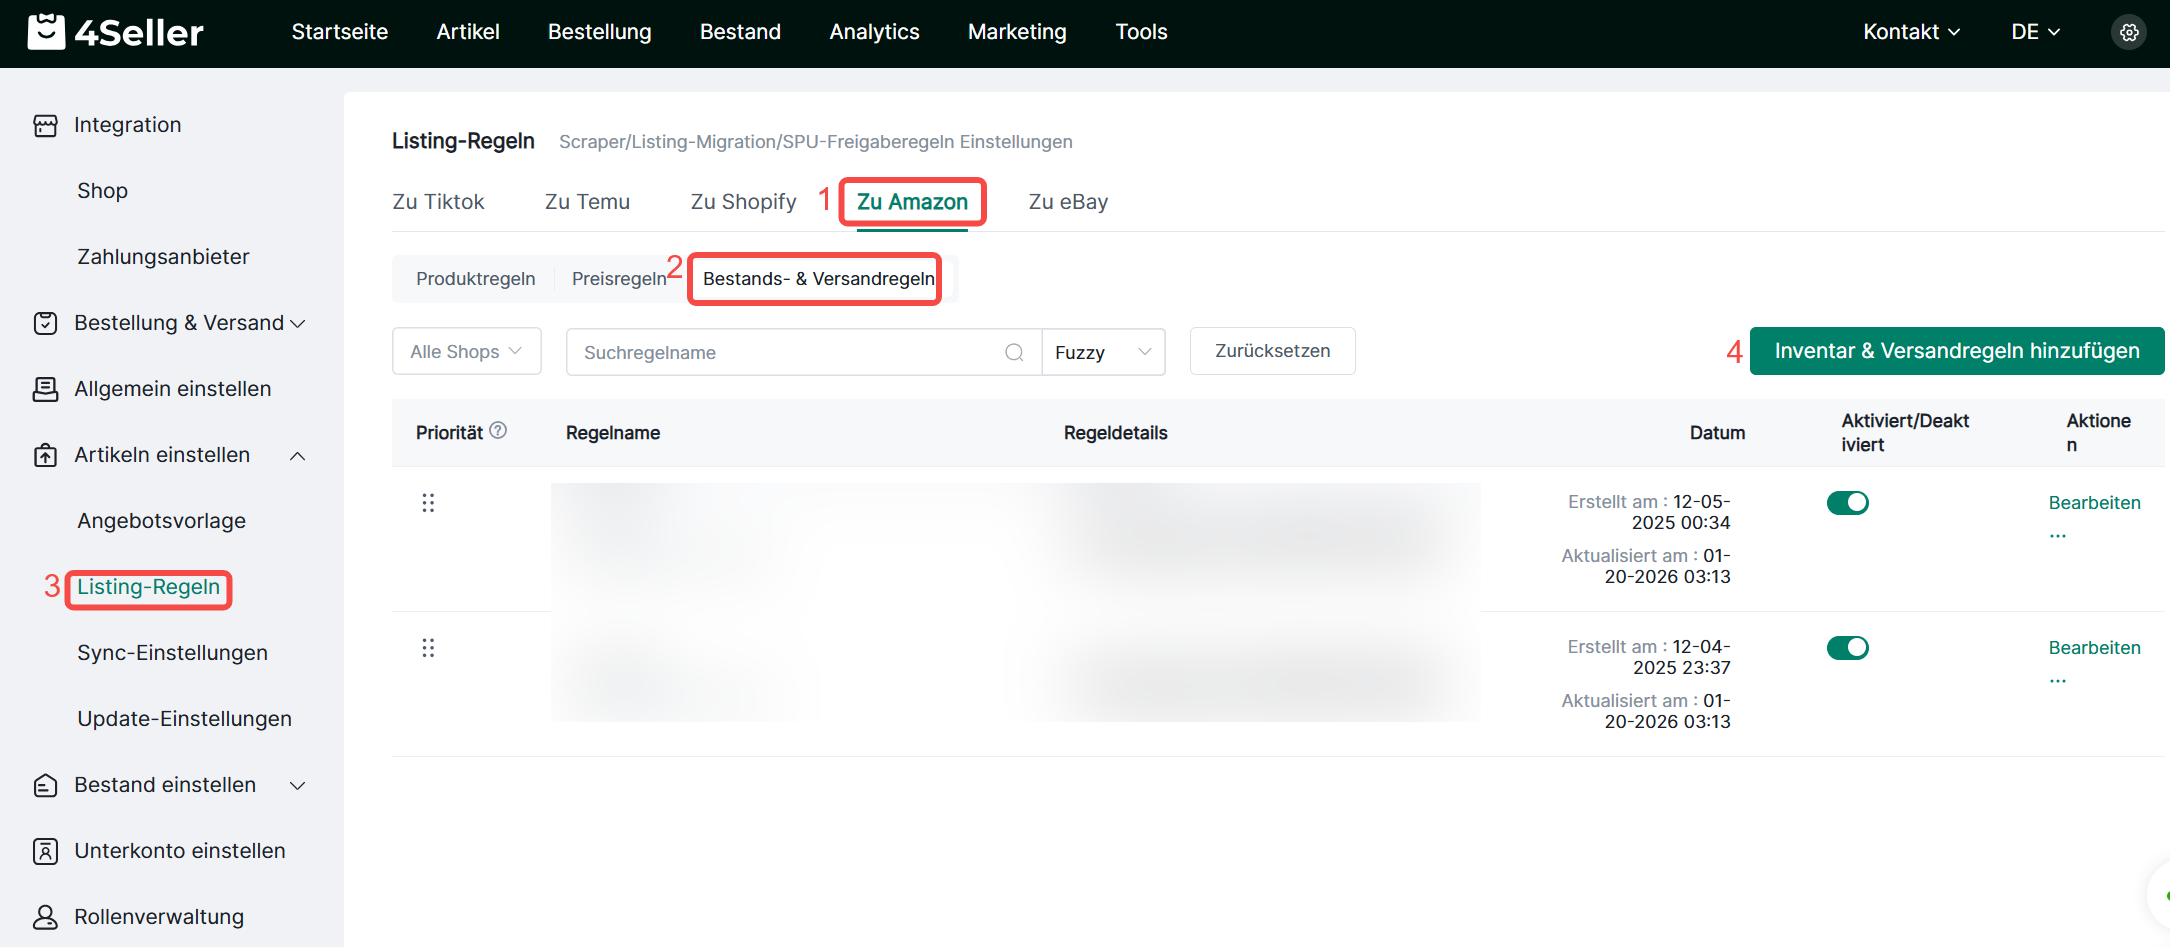Expand Bestand einstellen sidebar section
This screenshot has width=2170, height=947.
click(297, 786)
